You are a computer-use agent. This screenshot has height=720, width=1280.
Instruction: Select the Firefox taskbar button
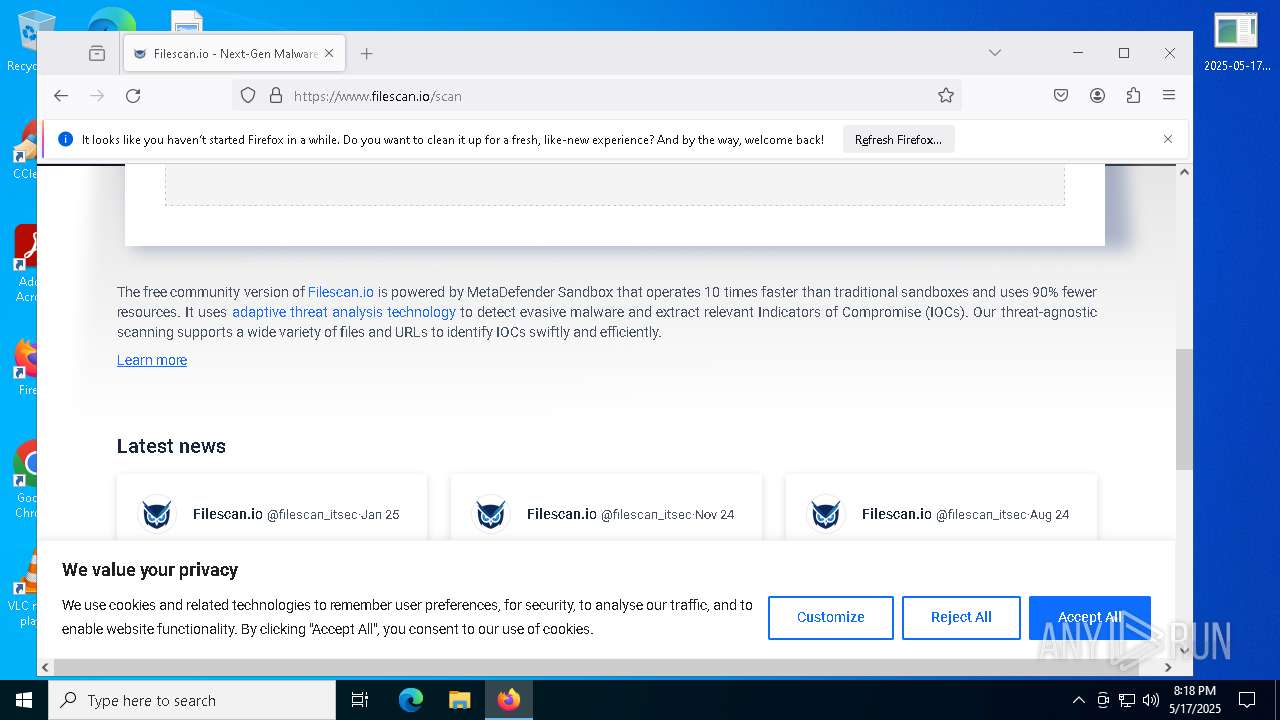509,700
